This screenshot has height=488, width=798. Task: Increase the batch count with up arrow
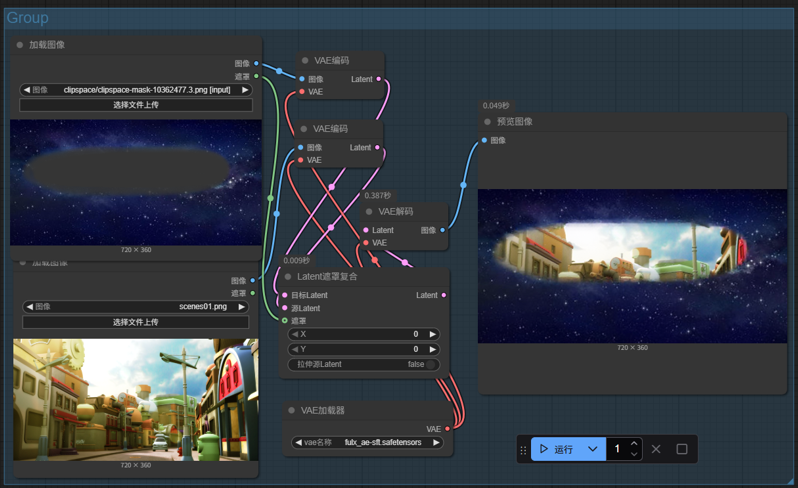tap(634, 444)
